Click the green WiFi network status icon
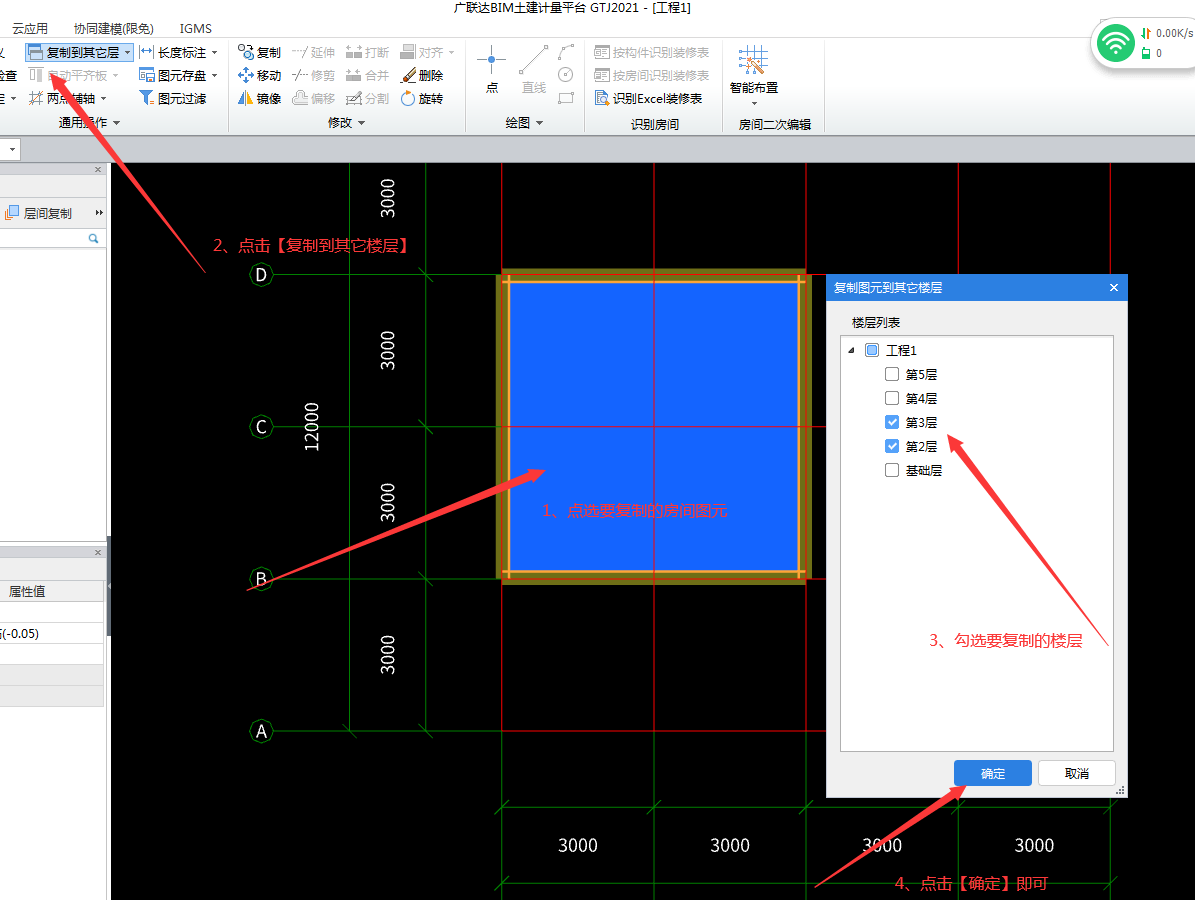This screenshot has width=1195, height=900. (x=1115, y=43)
